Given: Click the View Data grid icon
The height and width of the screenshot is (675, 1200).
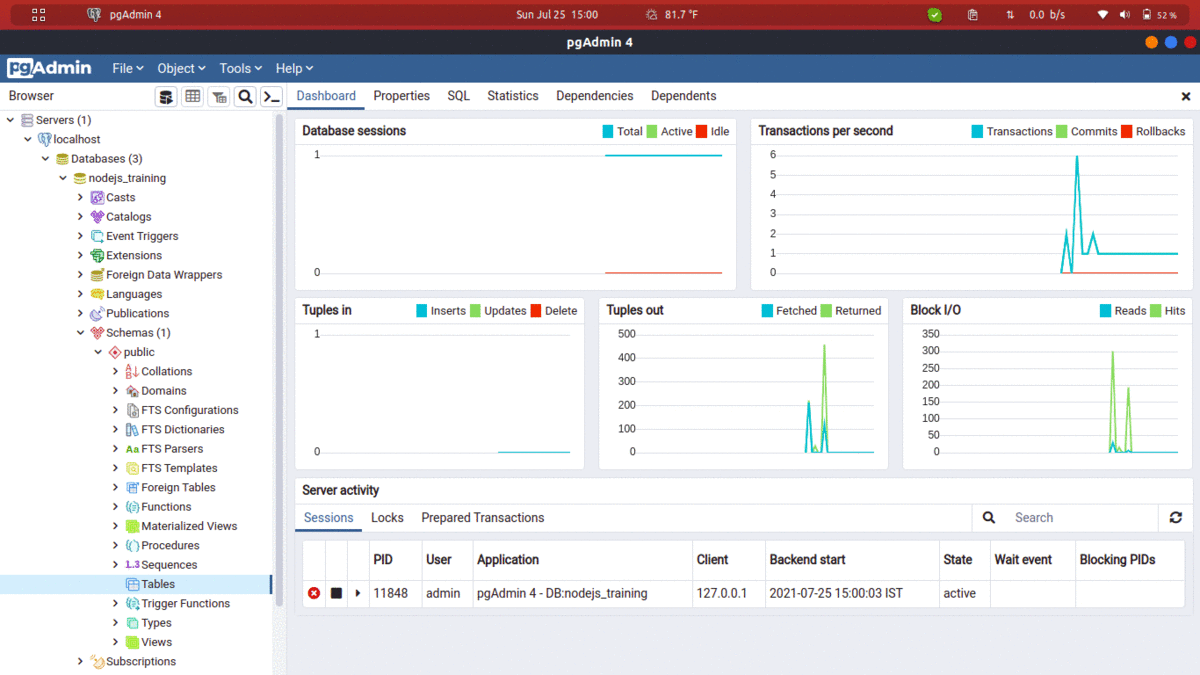Looking at the screenshot, I should pos(192,96).
